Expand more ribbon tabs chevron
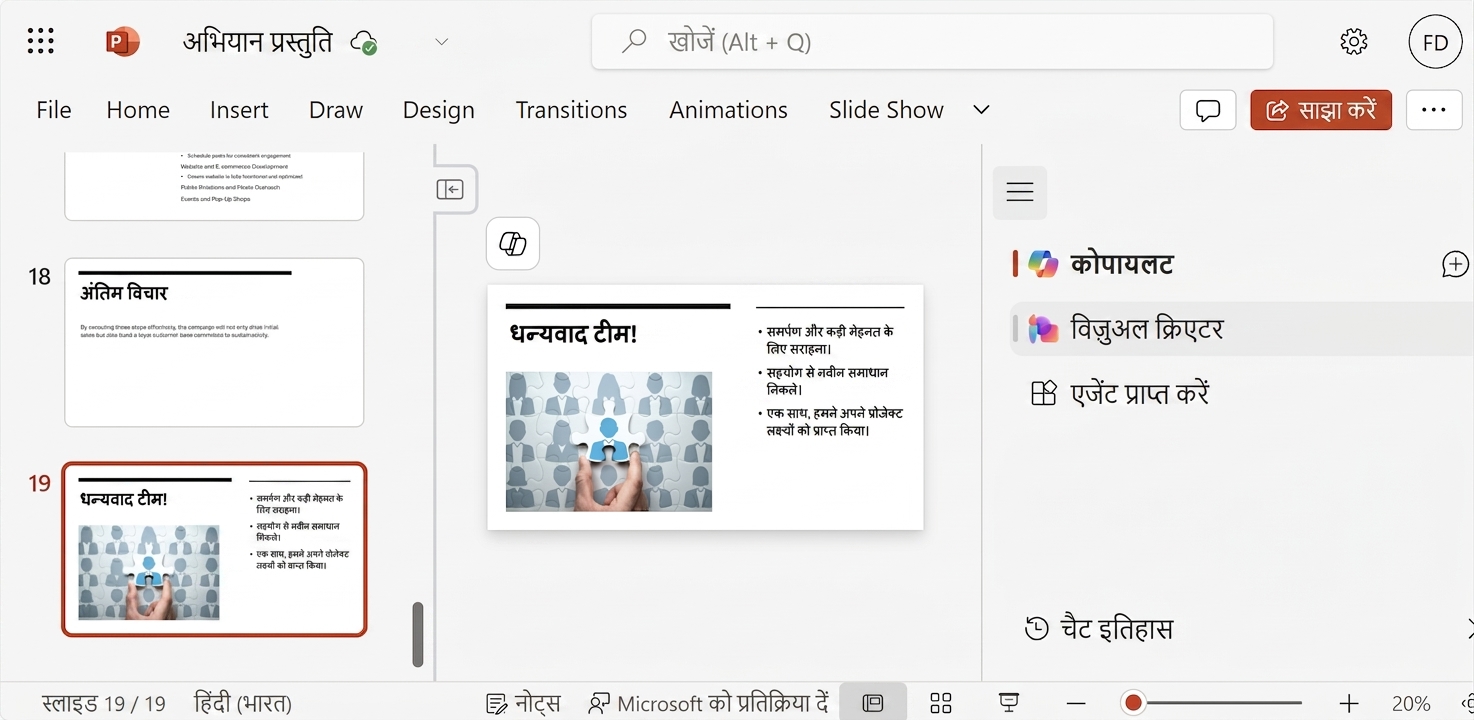 981,110
